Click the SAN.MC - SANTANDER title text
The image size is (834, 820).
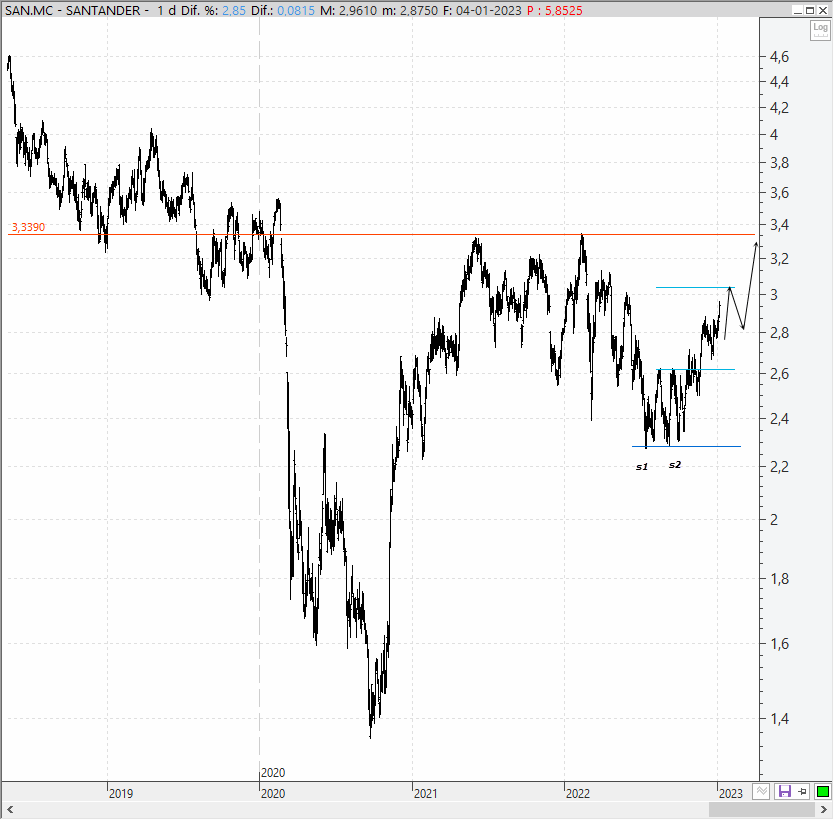pos(73,11)
